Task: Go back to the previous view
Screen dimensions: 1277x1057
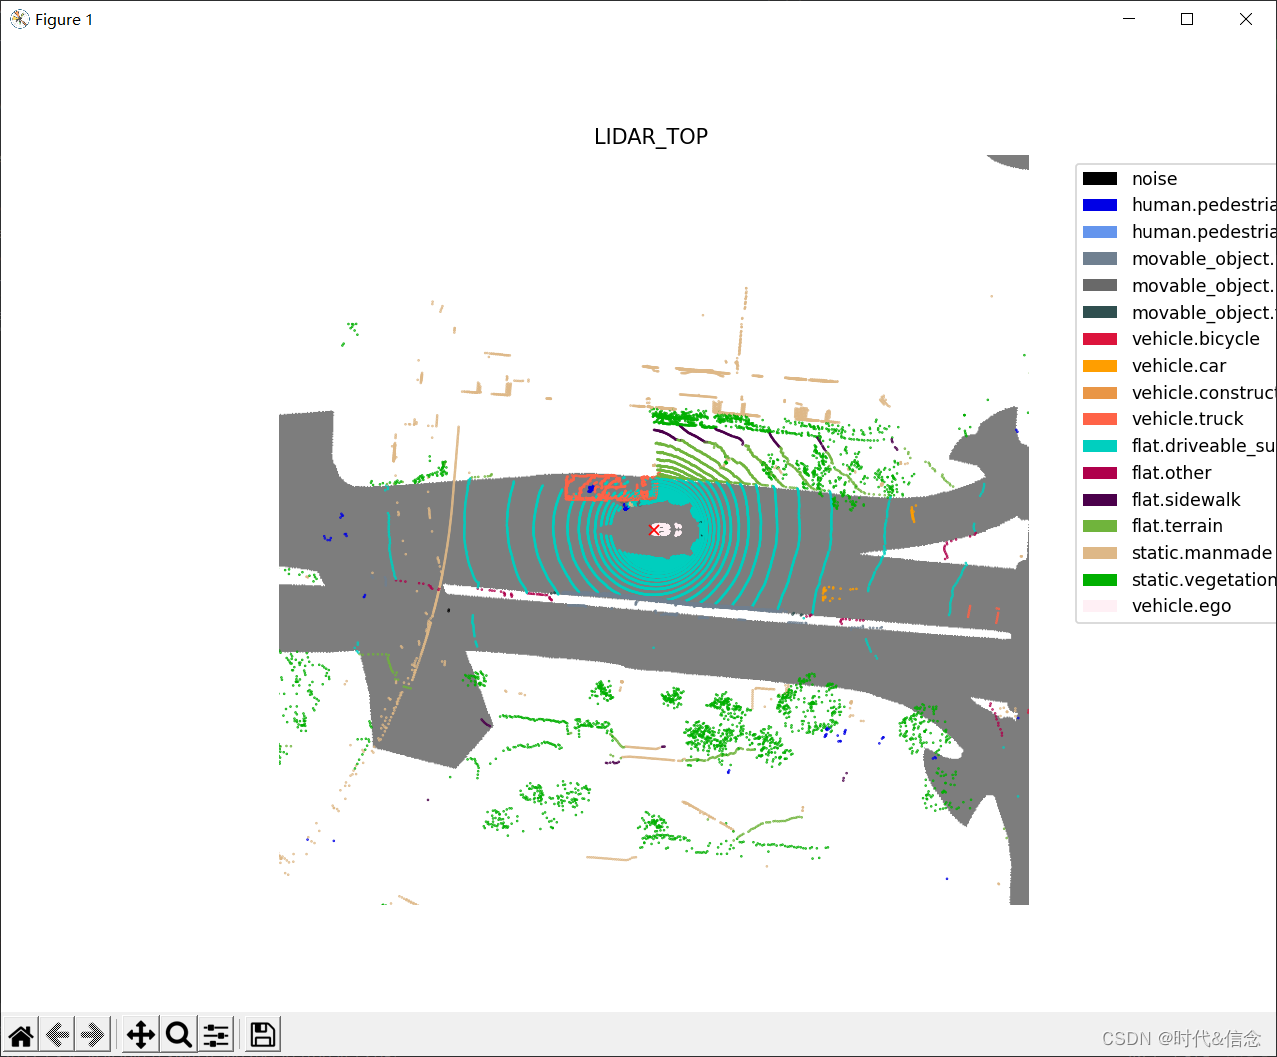Action: pyautogui.click(x=58, y=1035)
